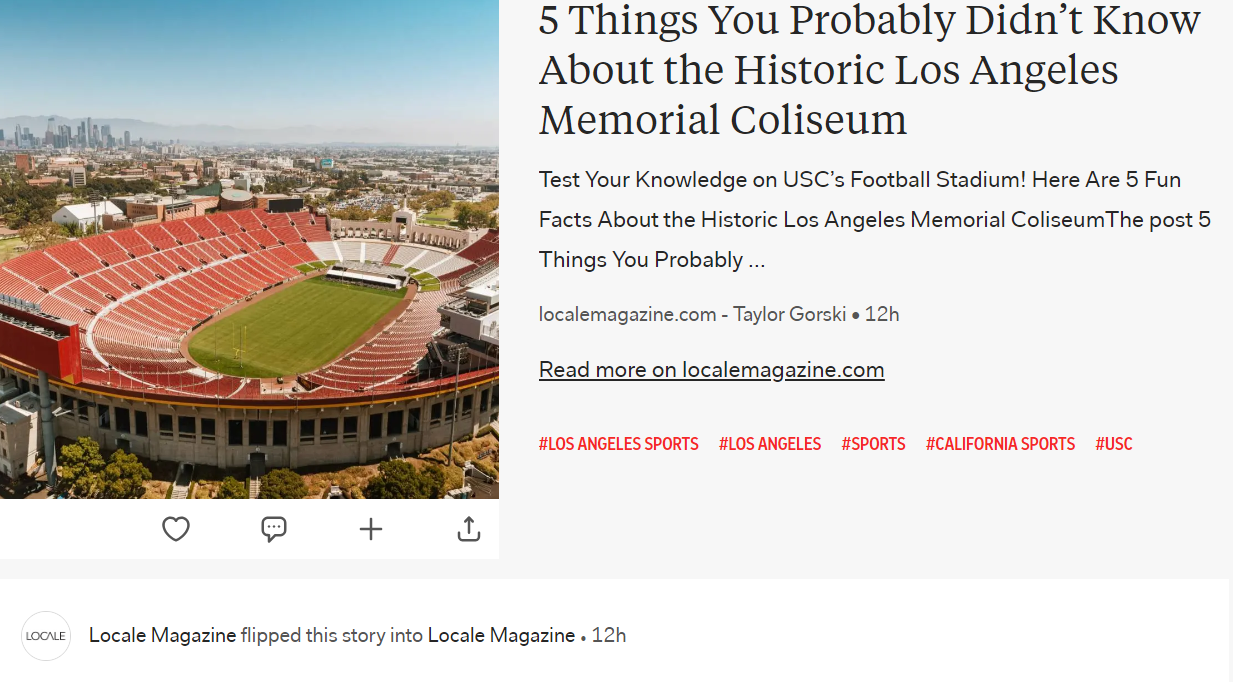
Task: View the #CALIFORNIA SPORTS topic tag
Action: coord(1000,444)
